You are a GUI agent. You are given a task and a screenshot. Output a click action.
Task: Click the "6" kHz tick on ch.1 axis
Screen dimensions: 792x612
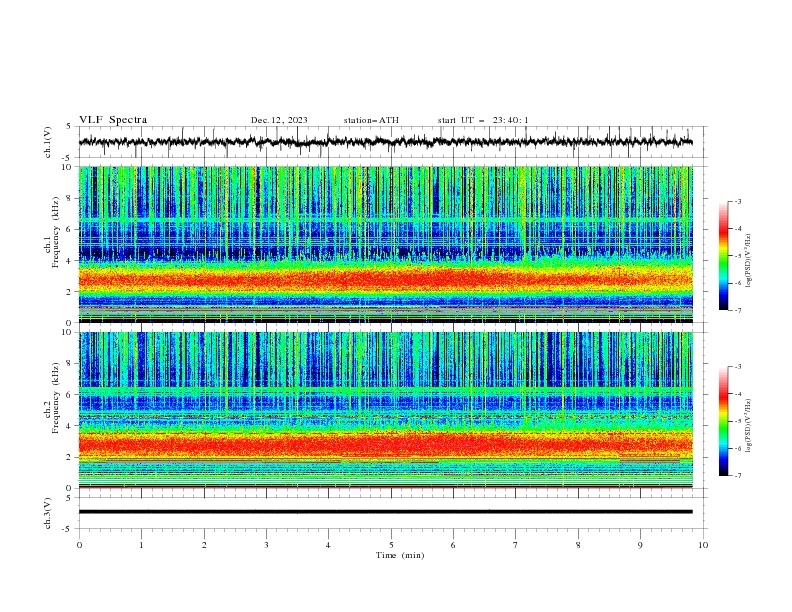69,229
